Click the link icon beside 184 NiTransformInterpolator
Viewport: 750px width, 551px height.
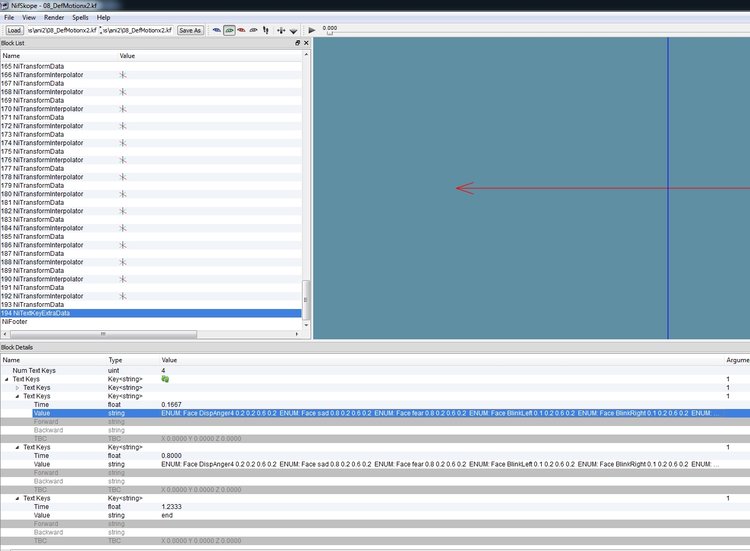tap(123, 228)
